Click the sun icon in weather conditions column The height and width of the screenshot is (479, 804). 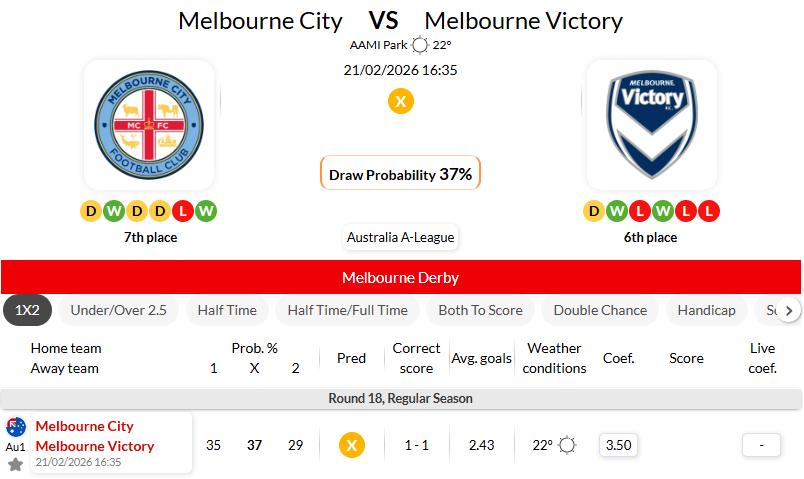tap(567, 445)
